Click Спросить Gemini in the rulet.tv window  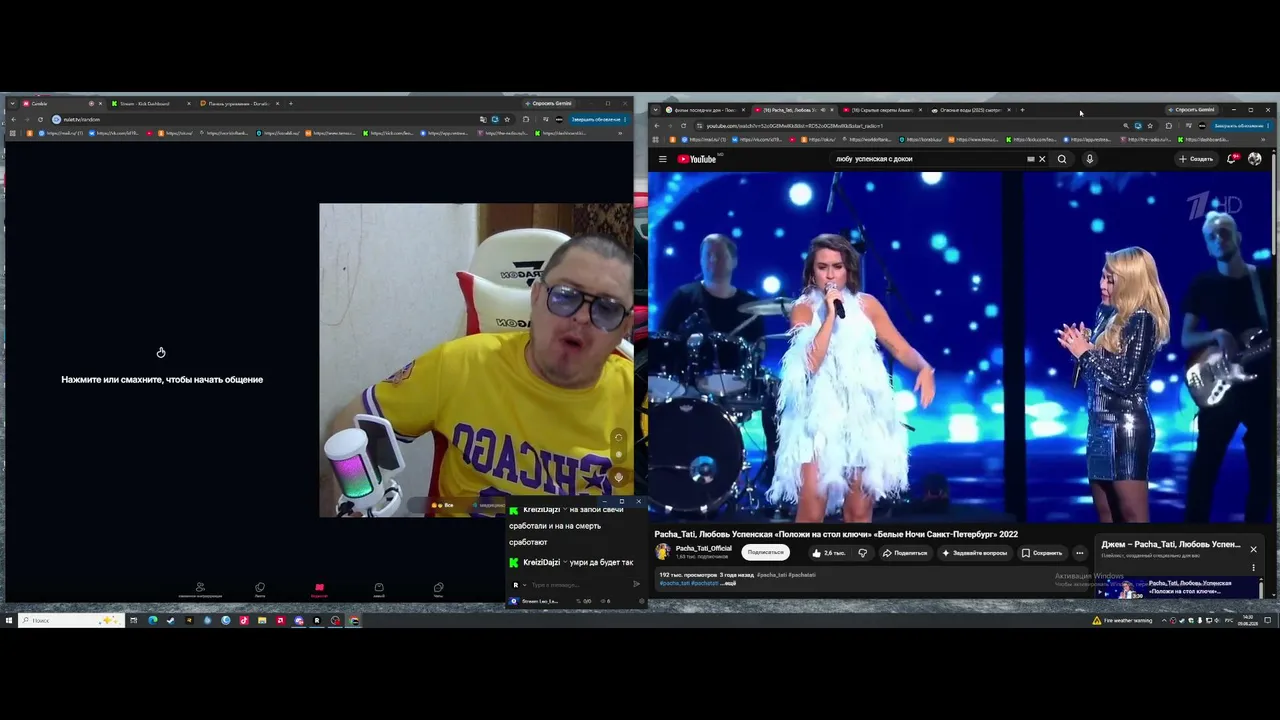(x=548, y=103)
